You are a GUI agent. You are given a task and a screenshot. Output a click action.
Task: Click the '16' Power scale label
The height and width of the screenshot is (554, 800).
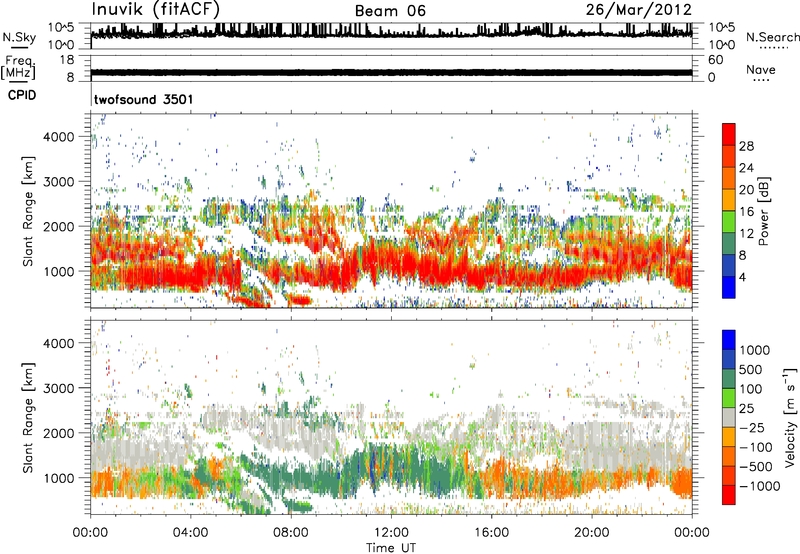(746, 212)
